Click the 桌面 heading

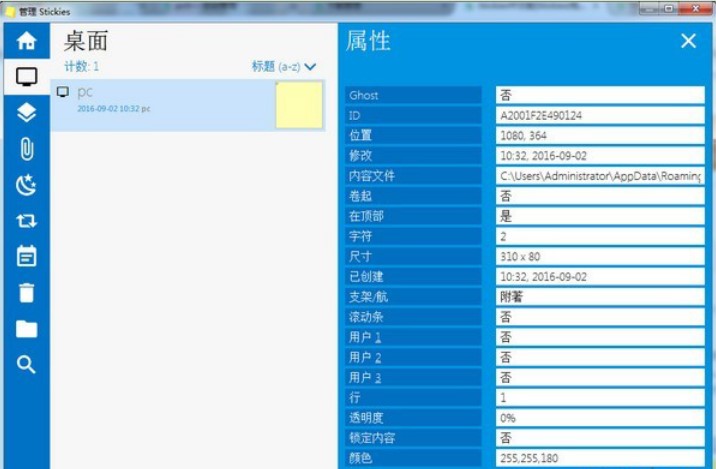coord(86,41)
